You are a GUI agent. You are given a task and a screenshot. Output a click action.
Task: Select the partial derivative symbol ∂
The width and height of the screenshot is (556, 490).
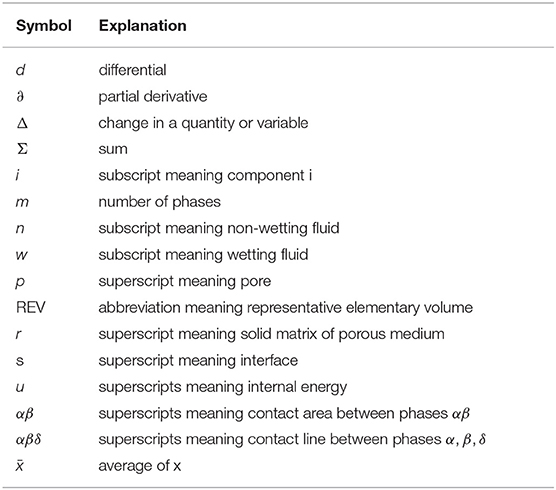[20, 96]
